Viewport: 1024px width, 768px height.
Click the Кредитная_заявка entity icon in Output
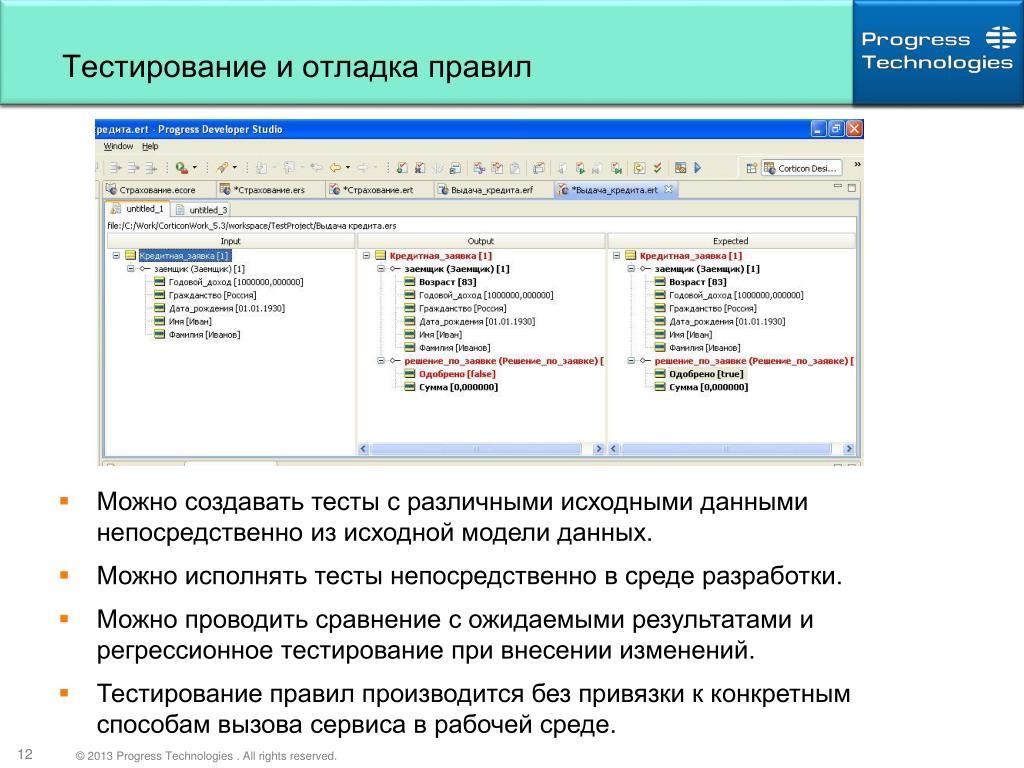coord(381,255)
